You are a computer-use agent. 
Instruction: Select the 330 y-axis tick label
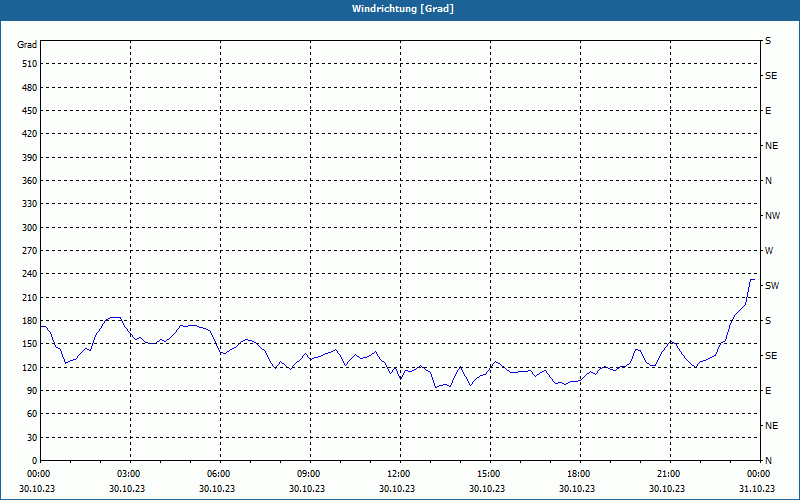pyautogui.click(x=30, y=204)
